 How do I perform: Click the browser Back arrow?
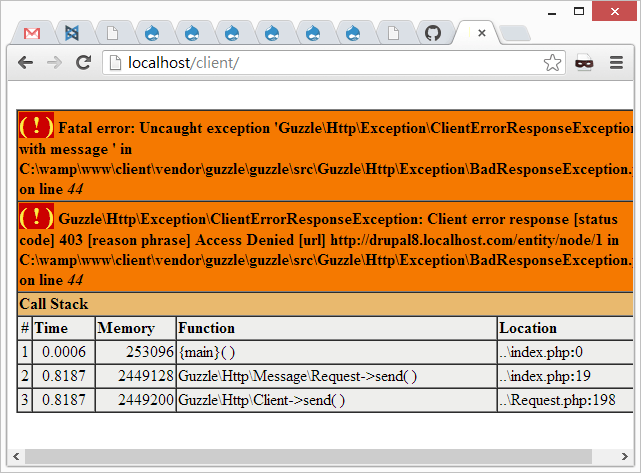[26, 63]
